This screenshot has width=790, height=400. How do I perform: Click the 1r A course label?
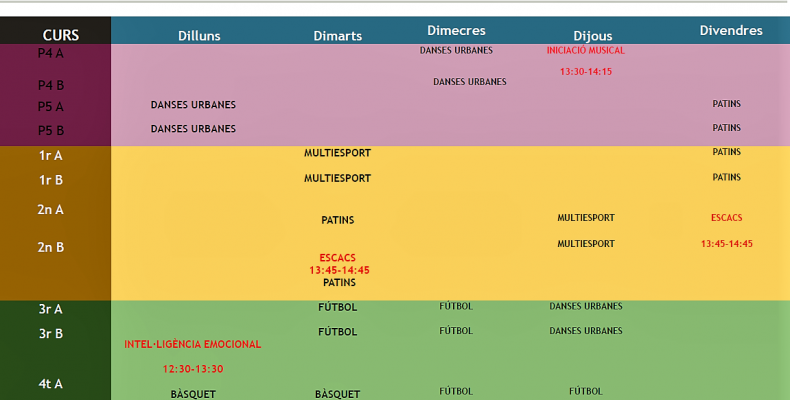(50, 156)
